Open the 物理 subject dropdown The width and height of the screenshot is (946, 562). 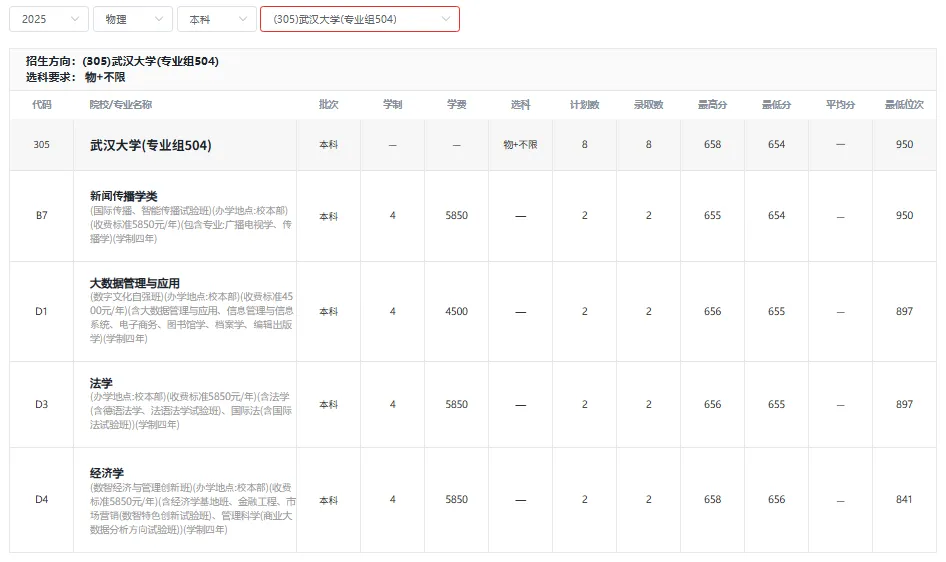[133, 19]
